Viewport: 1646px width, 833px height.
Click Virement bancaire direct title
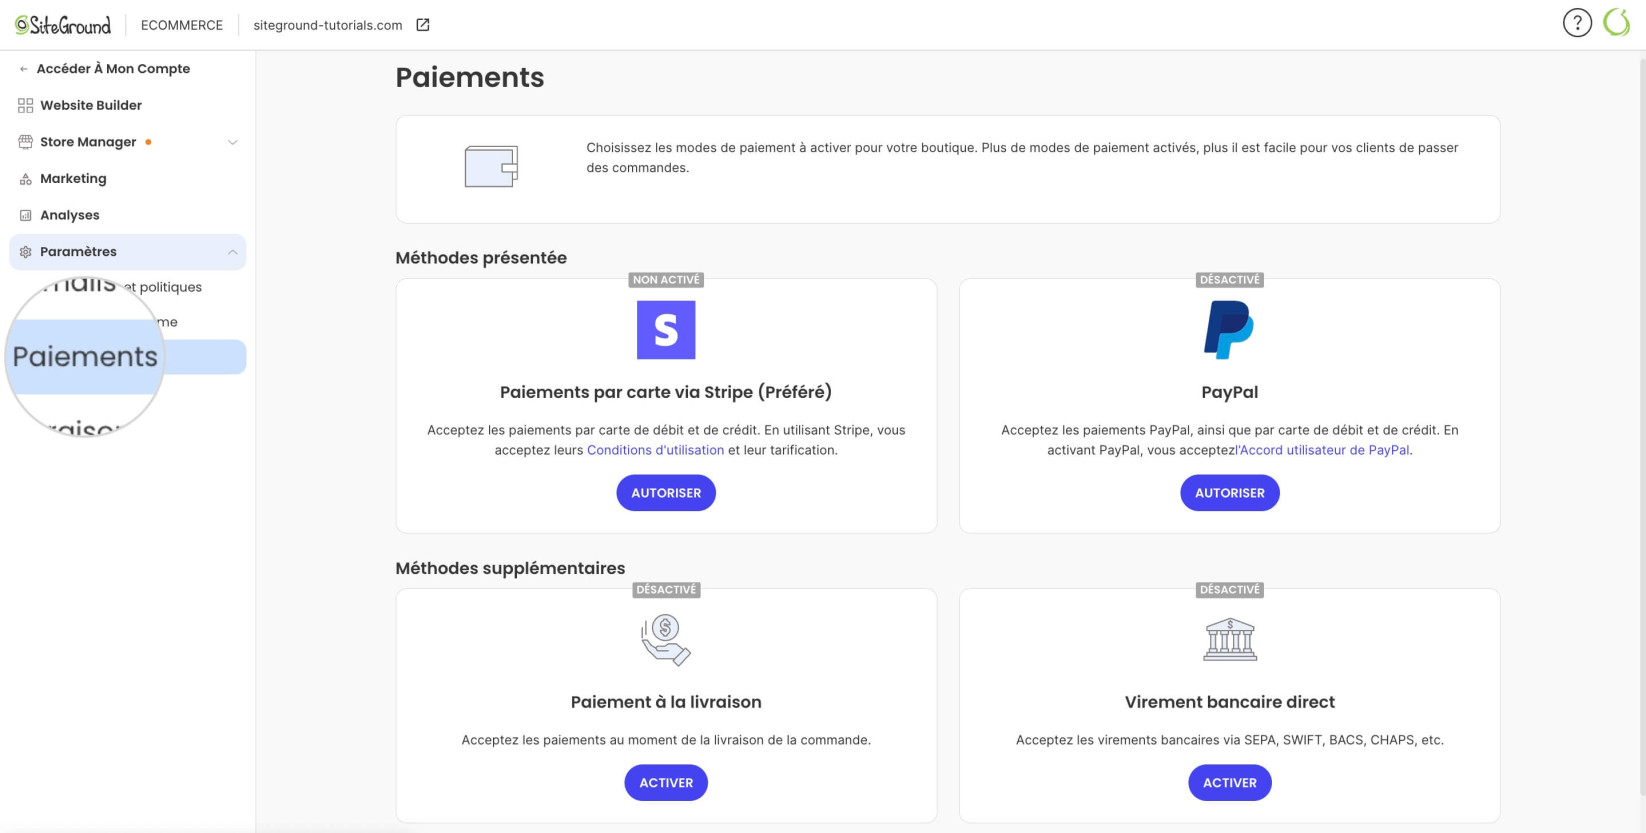coord(1230,702)
